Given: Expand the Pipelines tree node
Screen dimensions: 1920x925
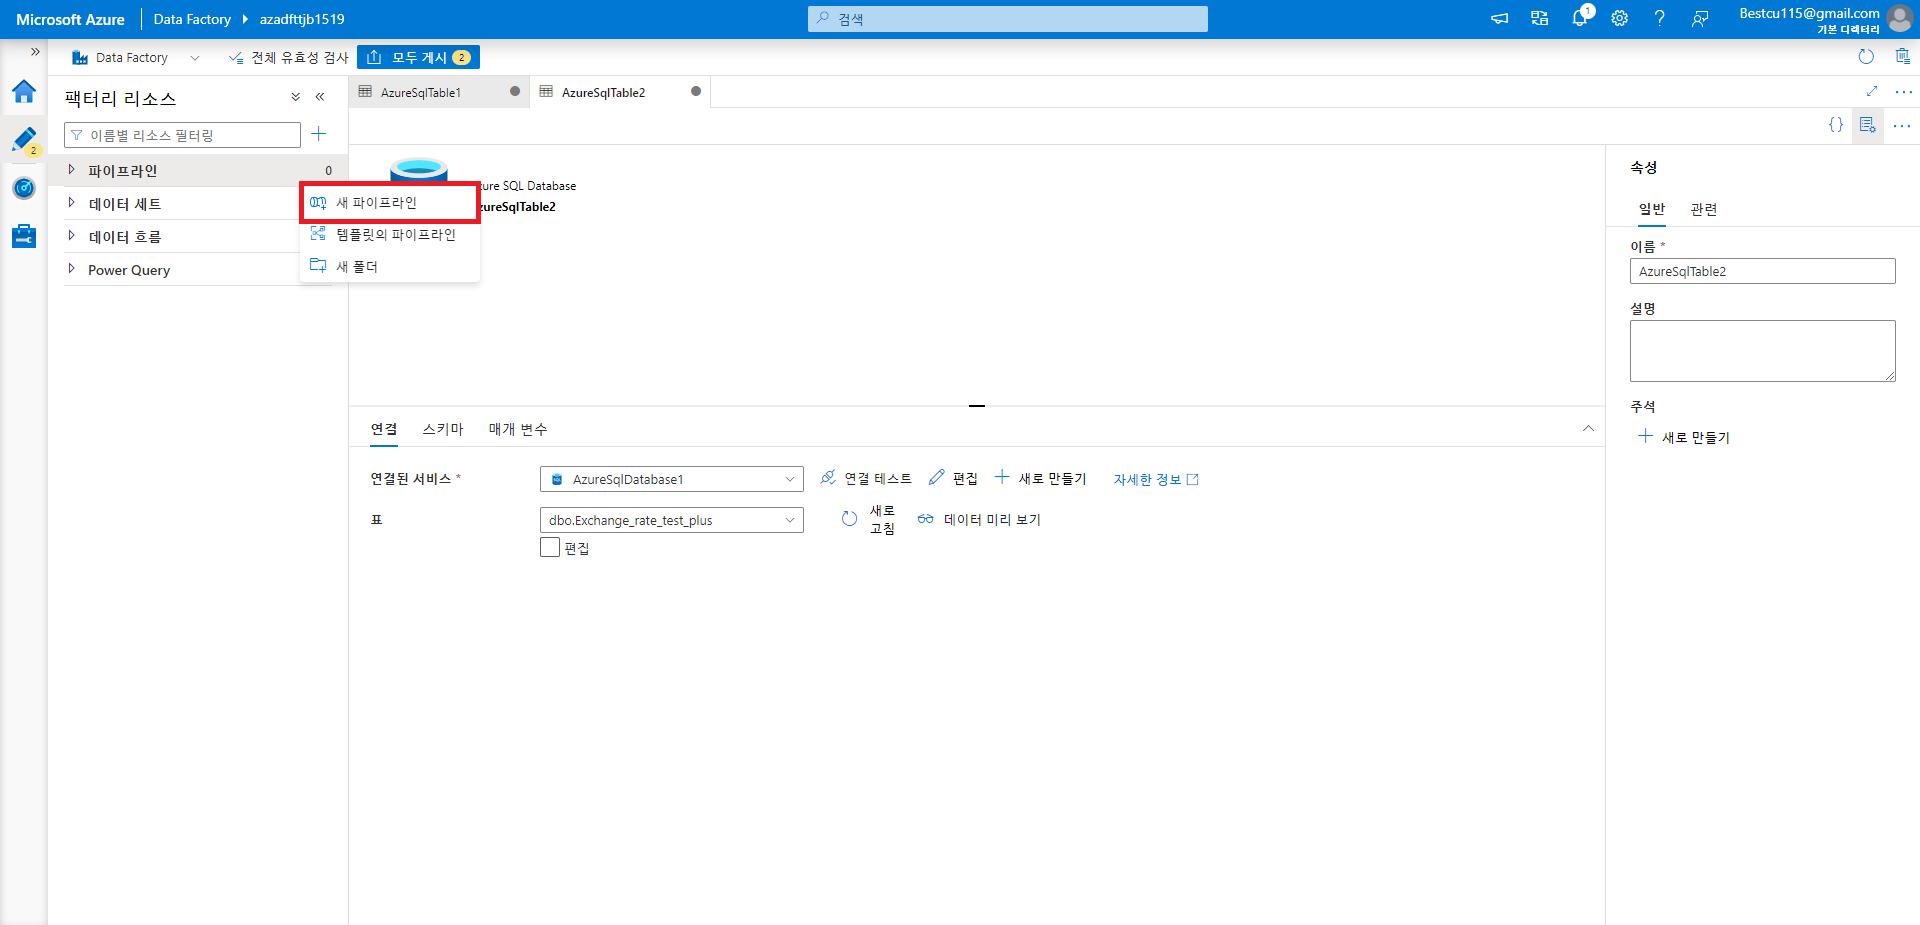Looking at the screenshot, I should click(x=71, y=170).
